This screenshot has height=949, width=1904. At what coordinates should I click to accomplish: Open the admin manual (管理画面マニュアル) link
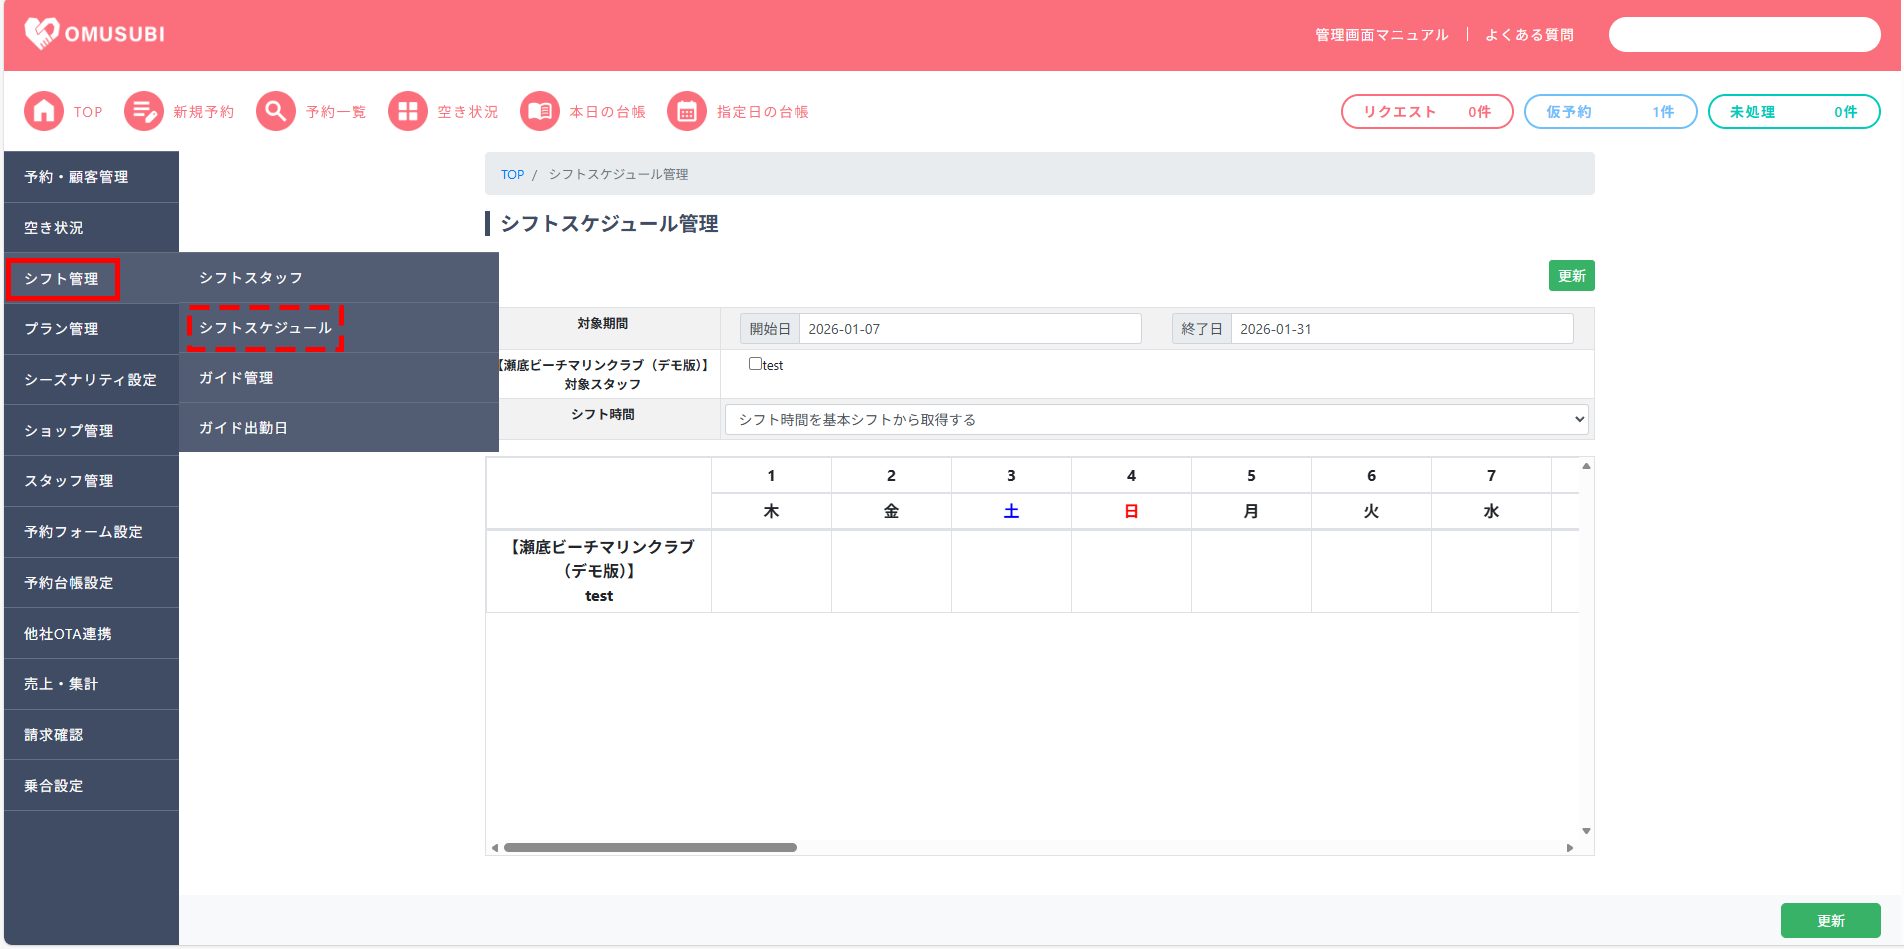pyautogui.click(x=1381, y=35)
